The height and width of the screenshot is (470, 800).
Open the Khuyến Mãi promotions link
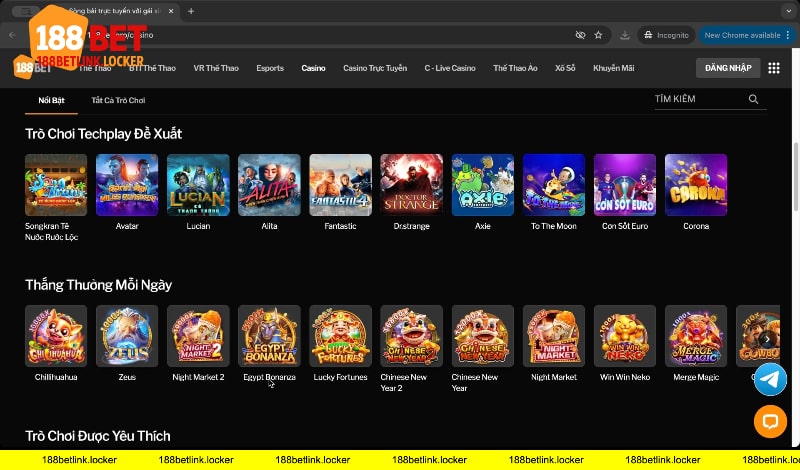click(x=614, y=68)
